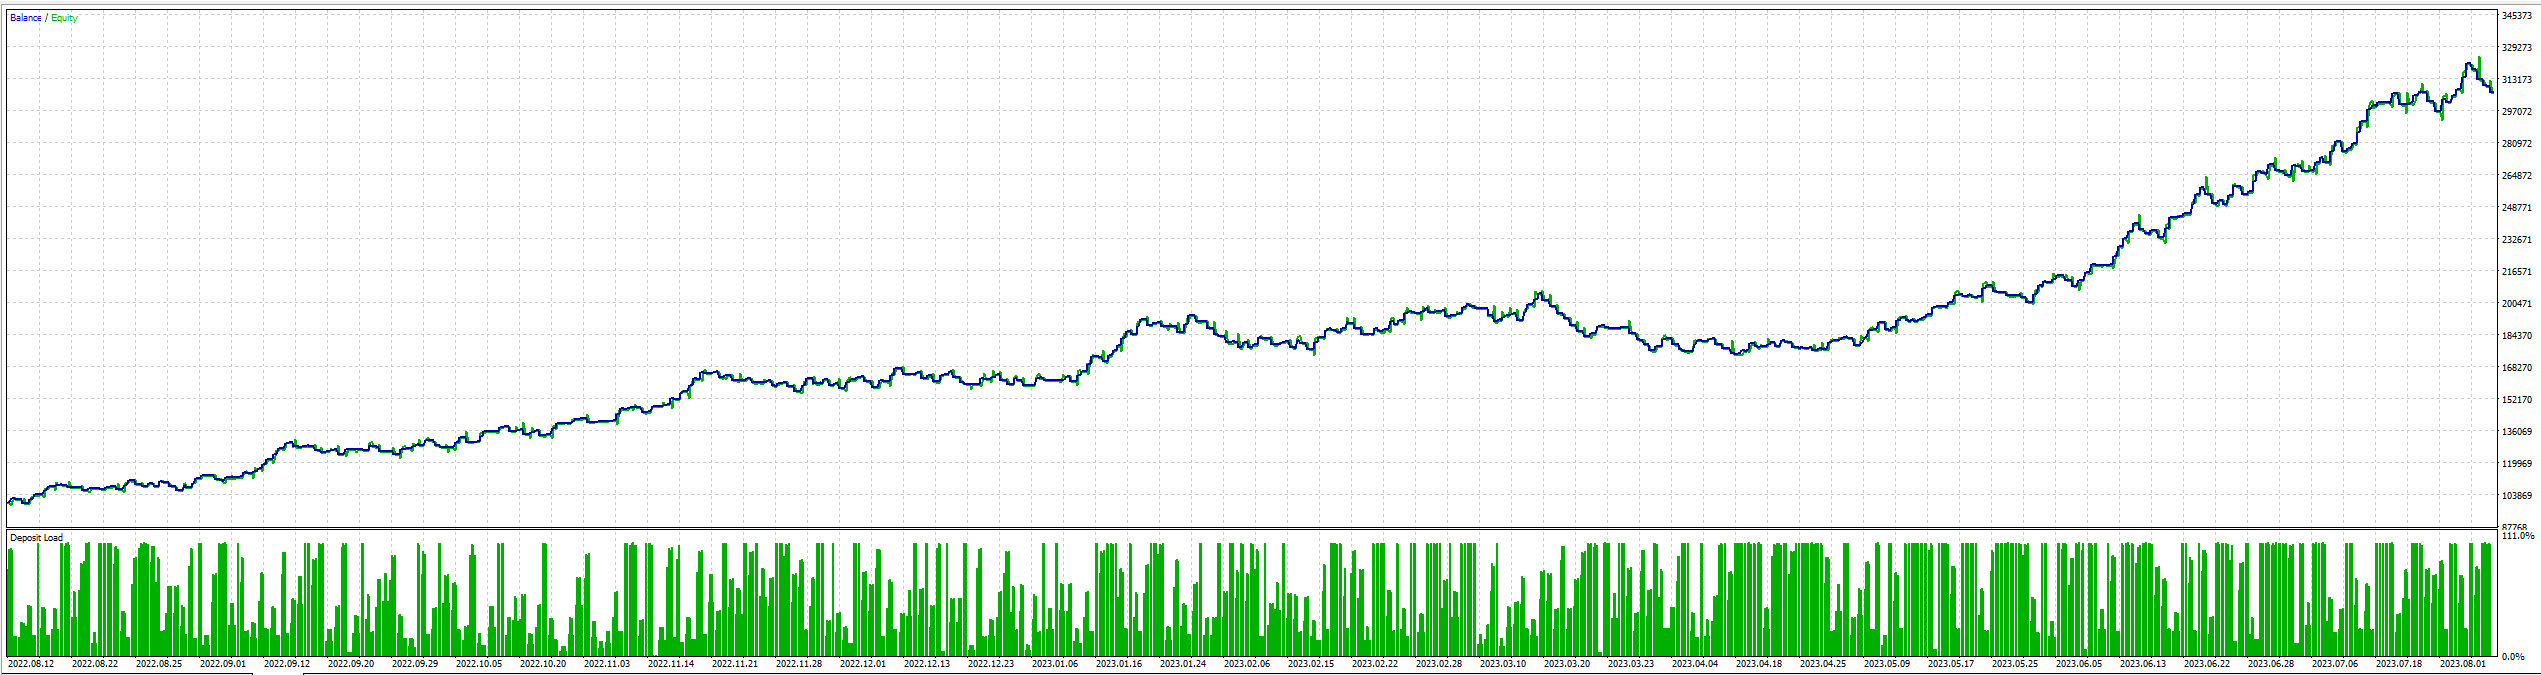Click the 232671 axis value
Viewport: 2541px width, 675px height.
2517,240
